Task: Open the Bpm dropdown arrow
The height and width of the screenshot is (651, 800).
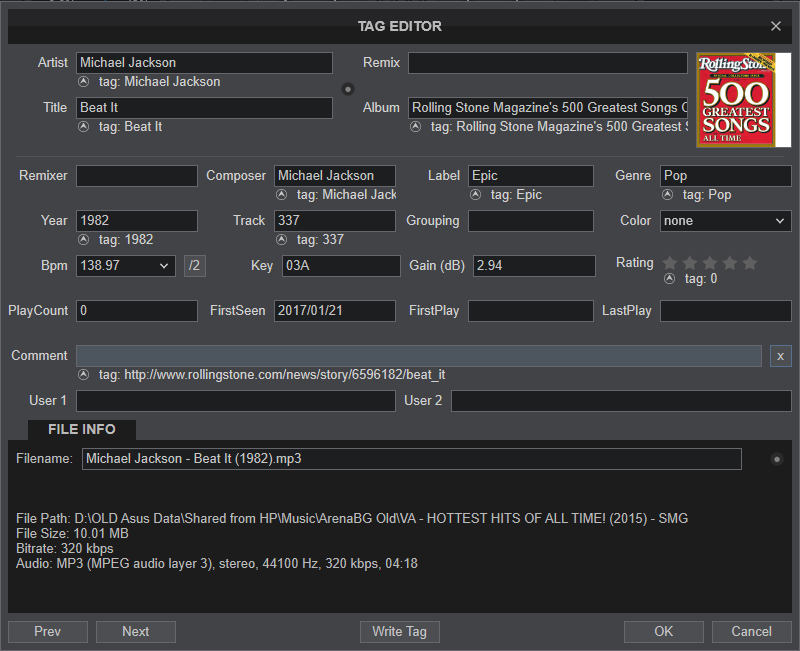Action: [x=164, y=266]
